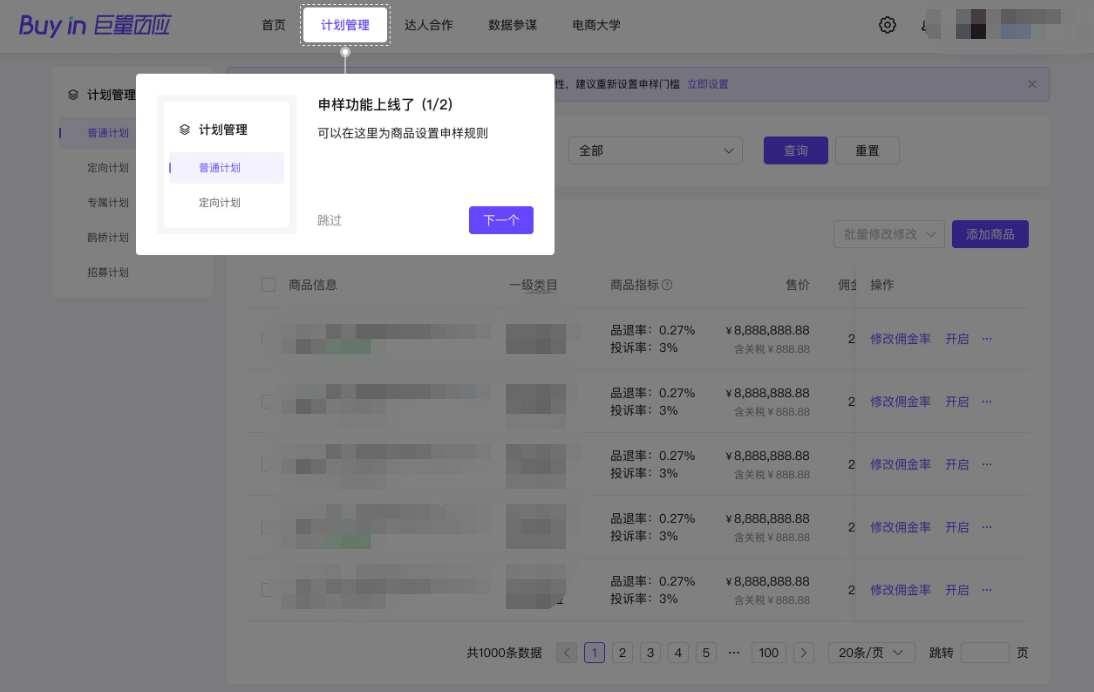Close the purple notification banner
The image size is (1094, 692).
(x=1032, y=84)
